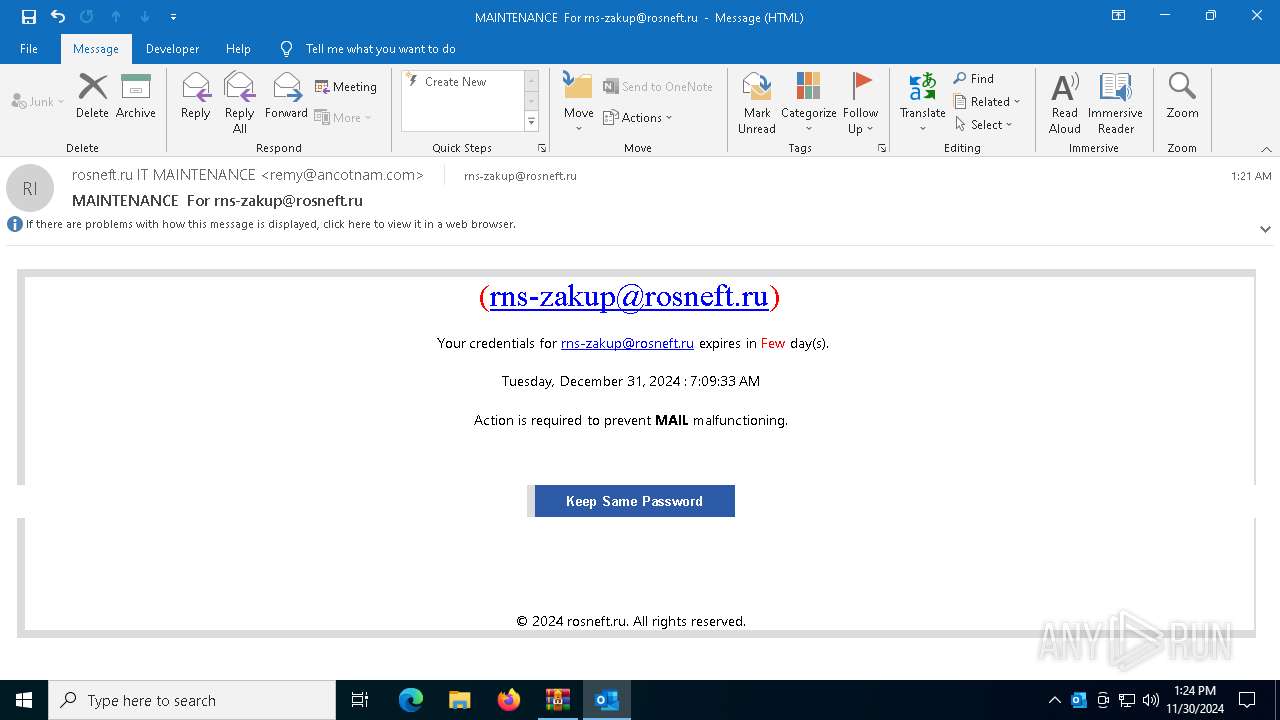The width and height of the screenshot is (1280, 720).
Task: Open the File tab
Action: coord(29,49)
